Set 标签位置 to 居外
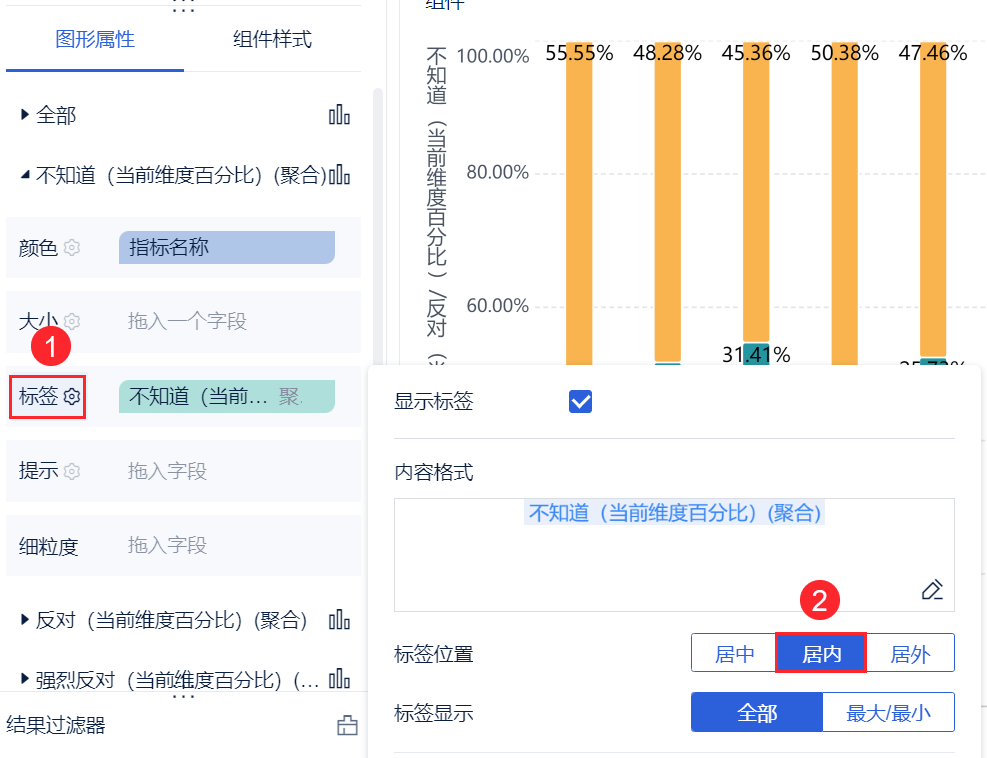987x758 pixels. (910, 654)
